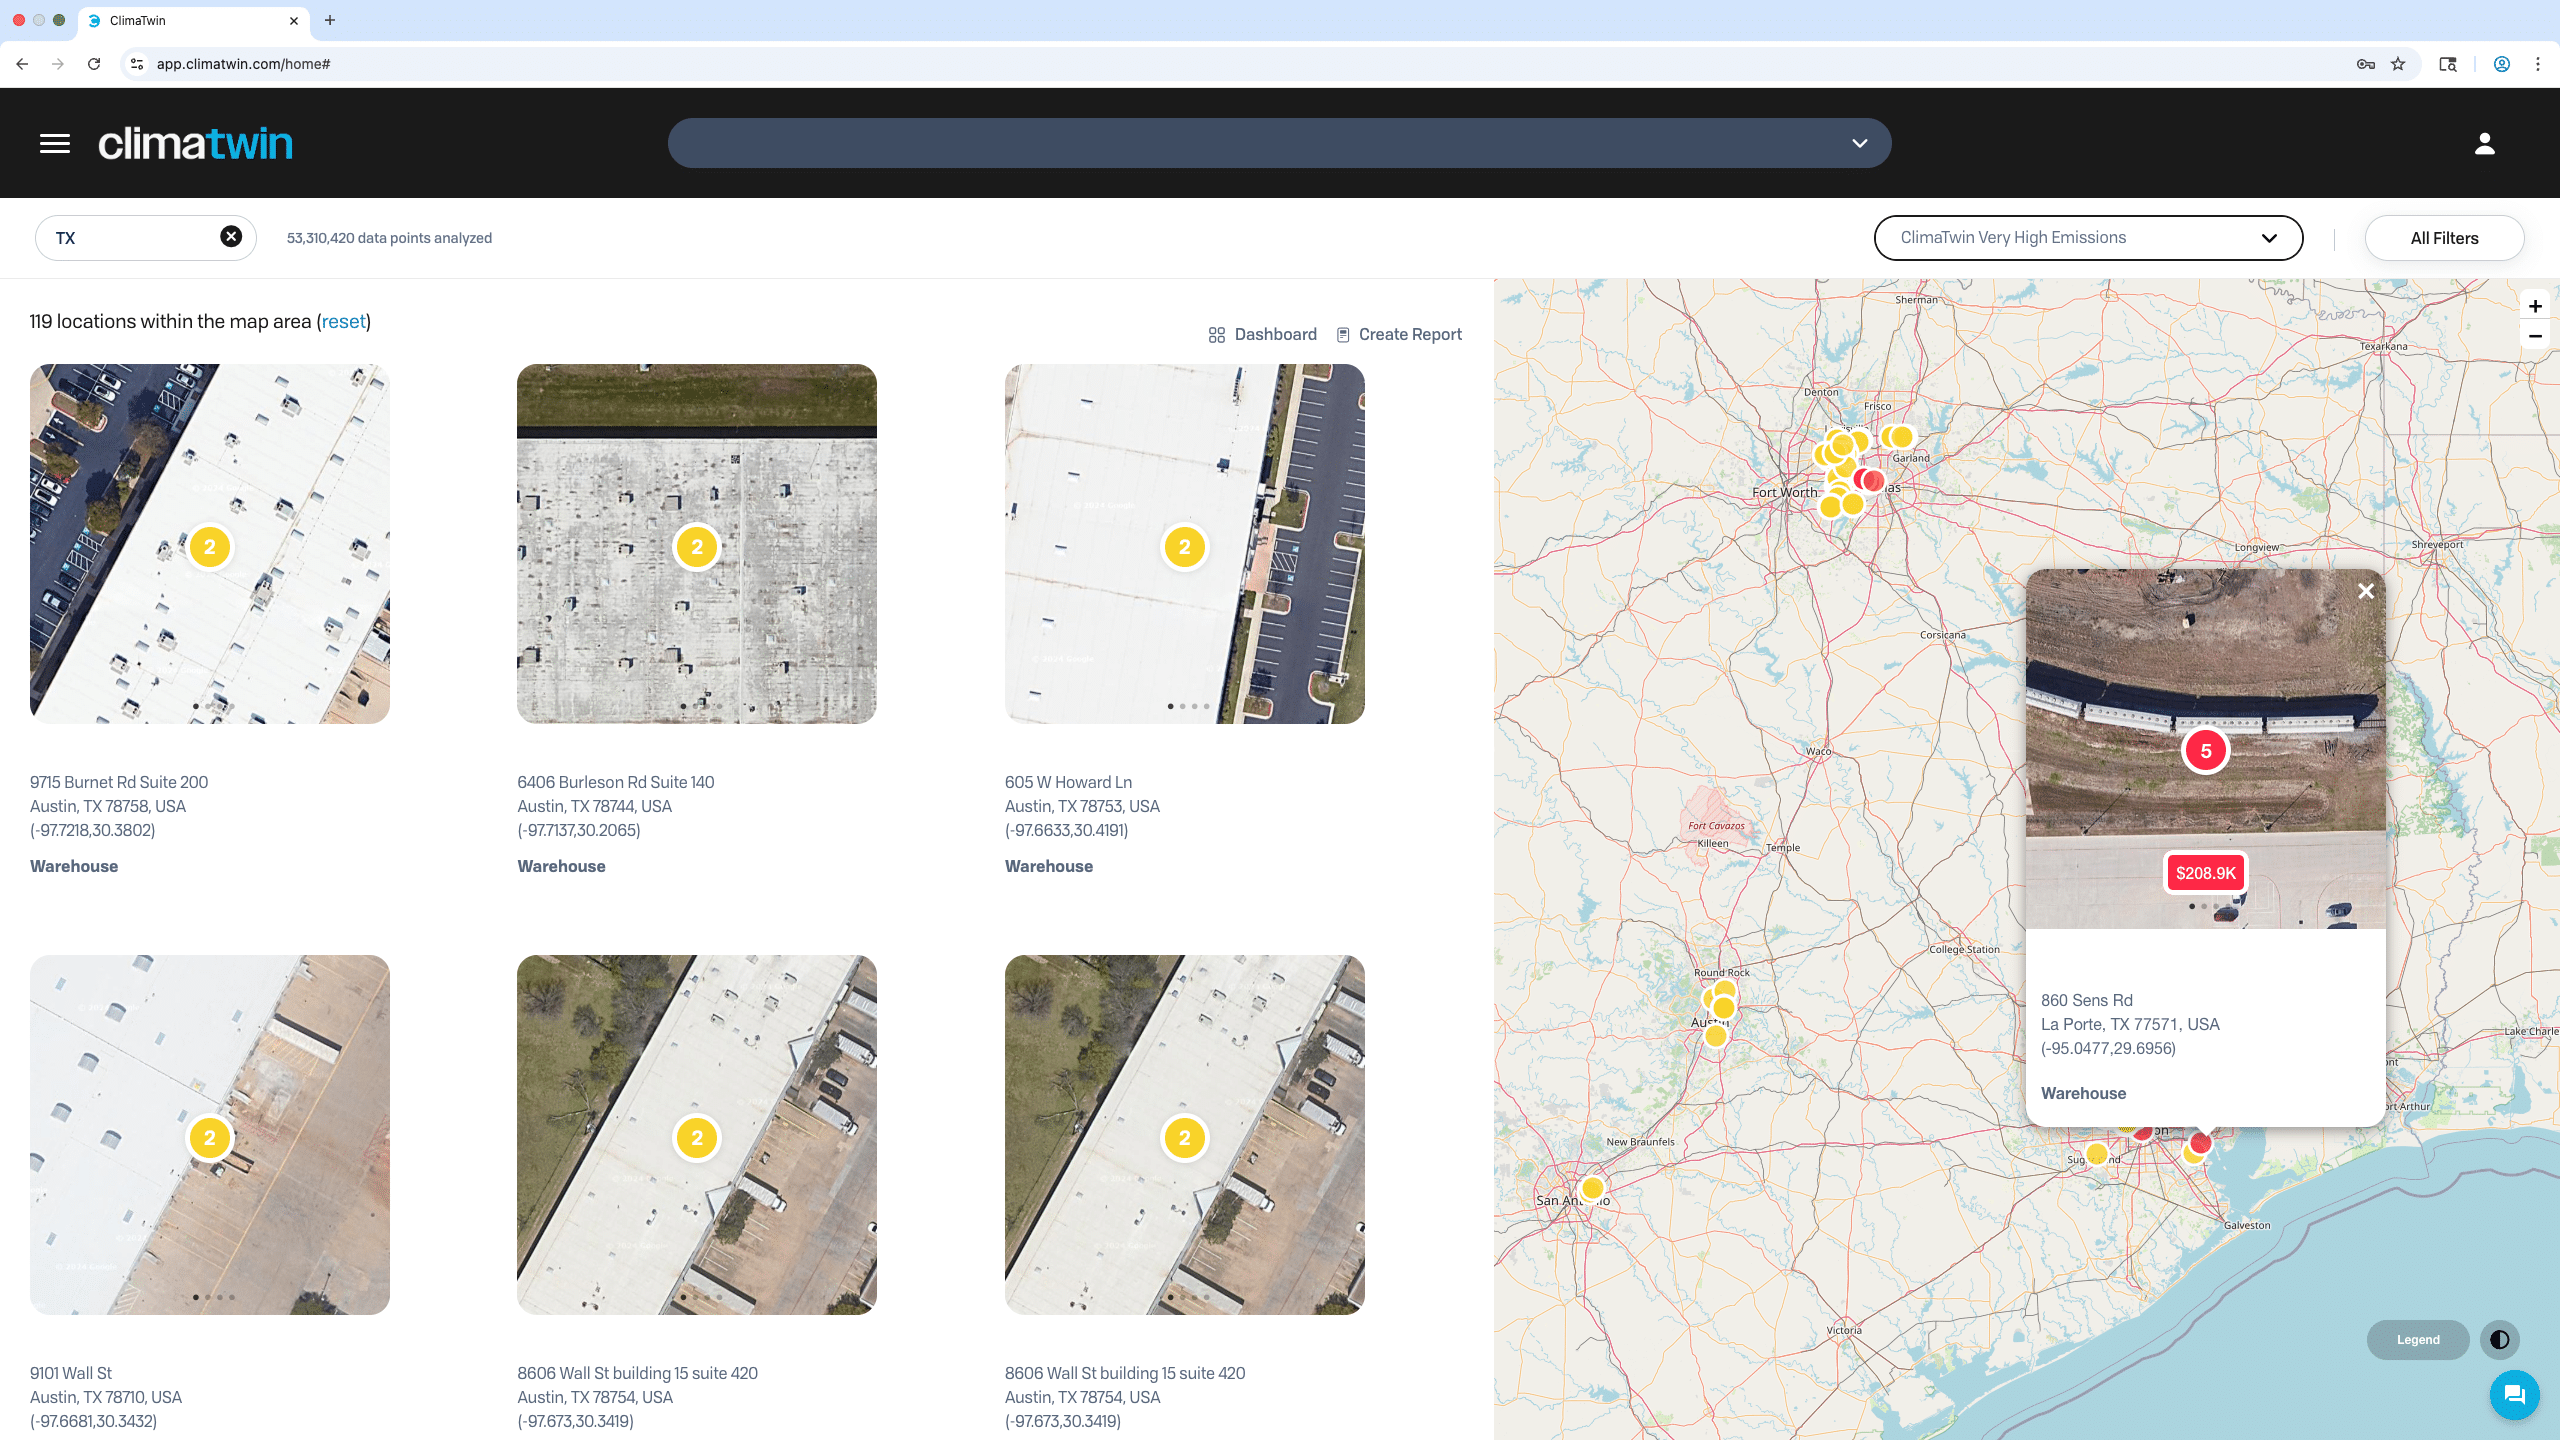
Task: Toggle the map contrast mode icon
Action: 2501,1340
